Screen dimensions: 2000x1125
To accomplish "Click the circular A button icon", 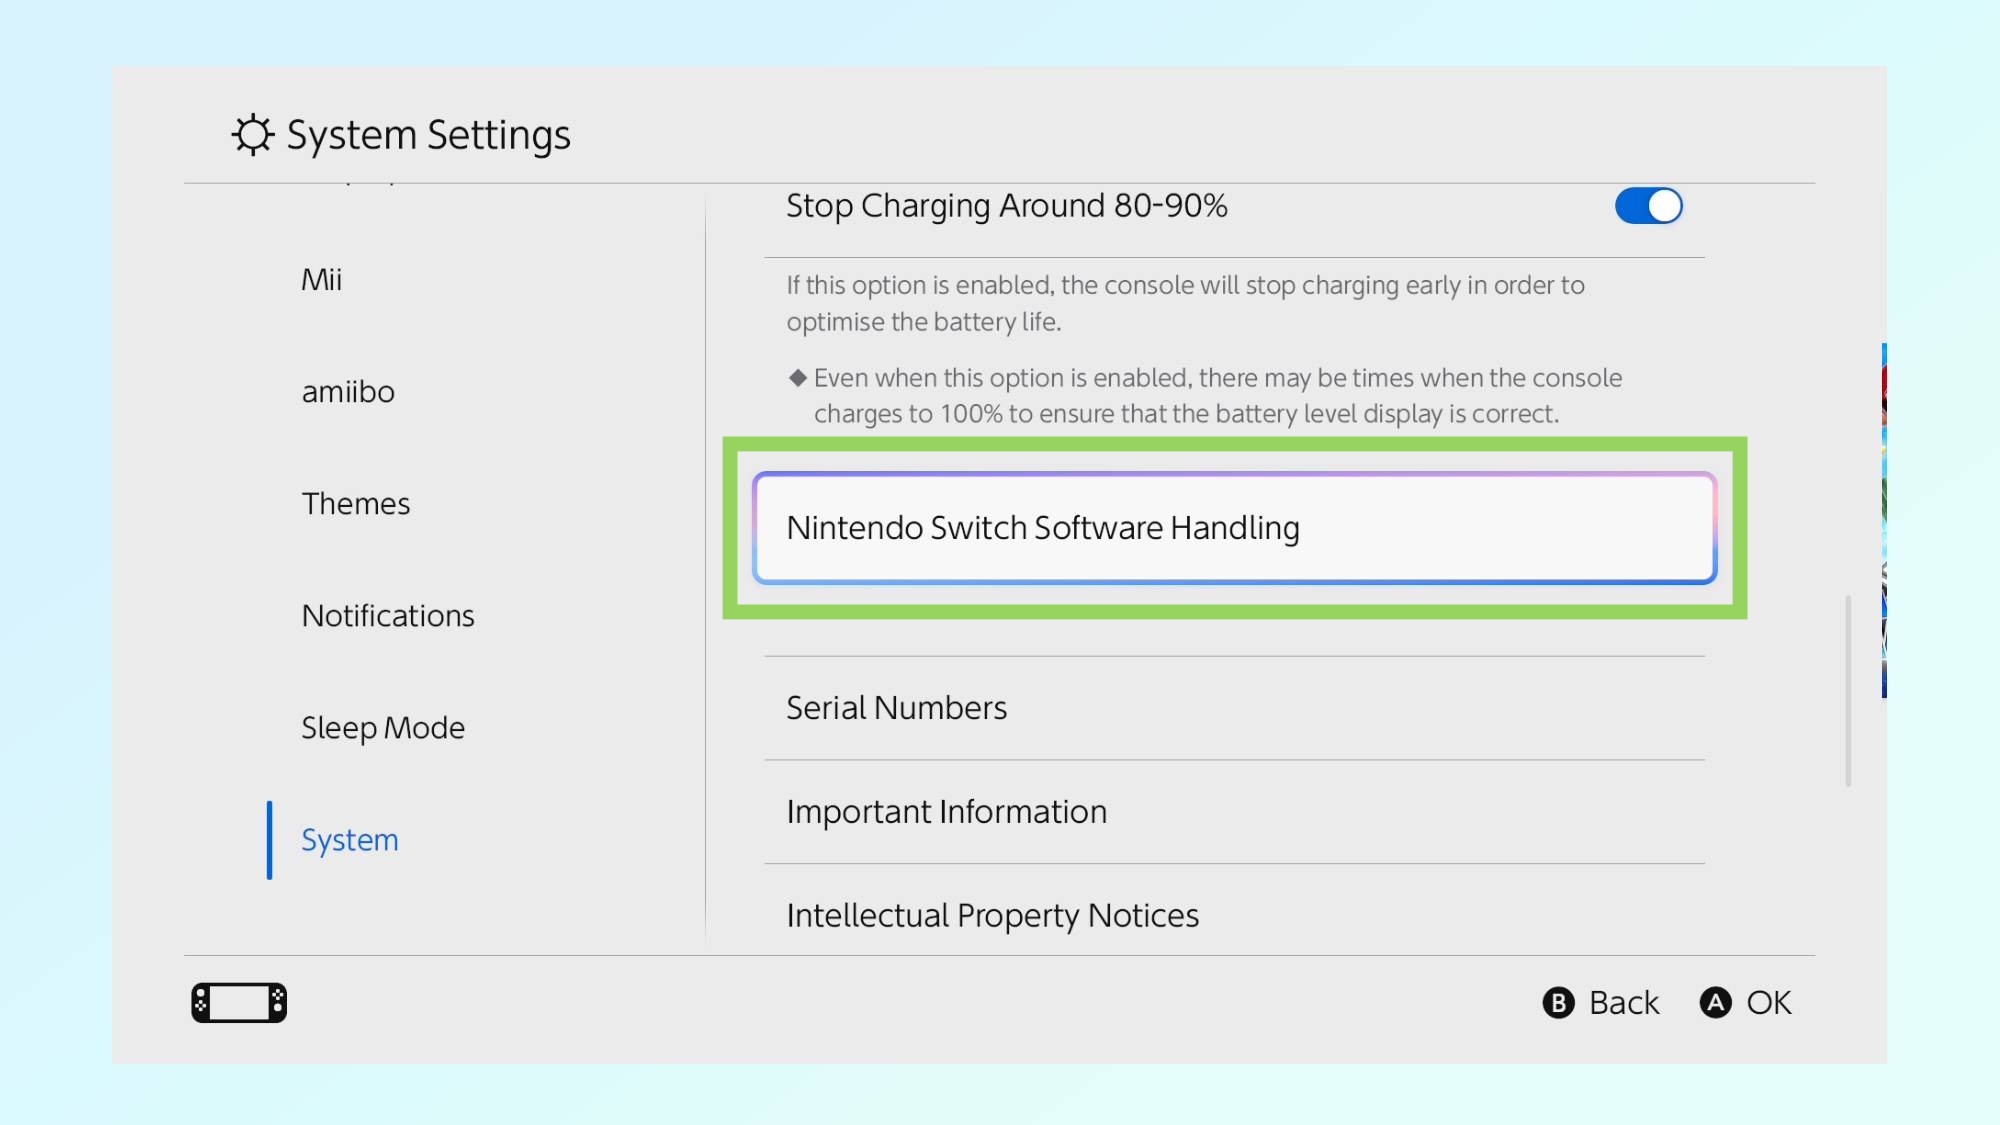I will coord(1715,1002).
